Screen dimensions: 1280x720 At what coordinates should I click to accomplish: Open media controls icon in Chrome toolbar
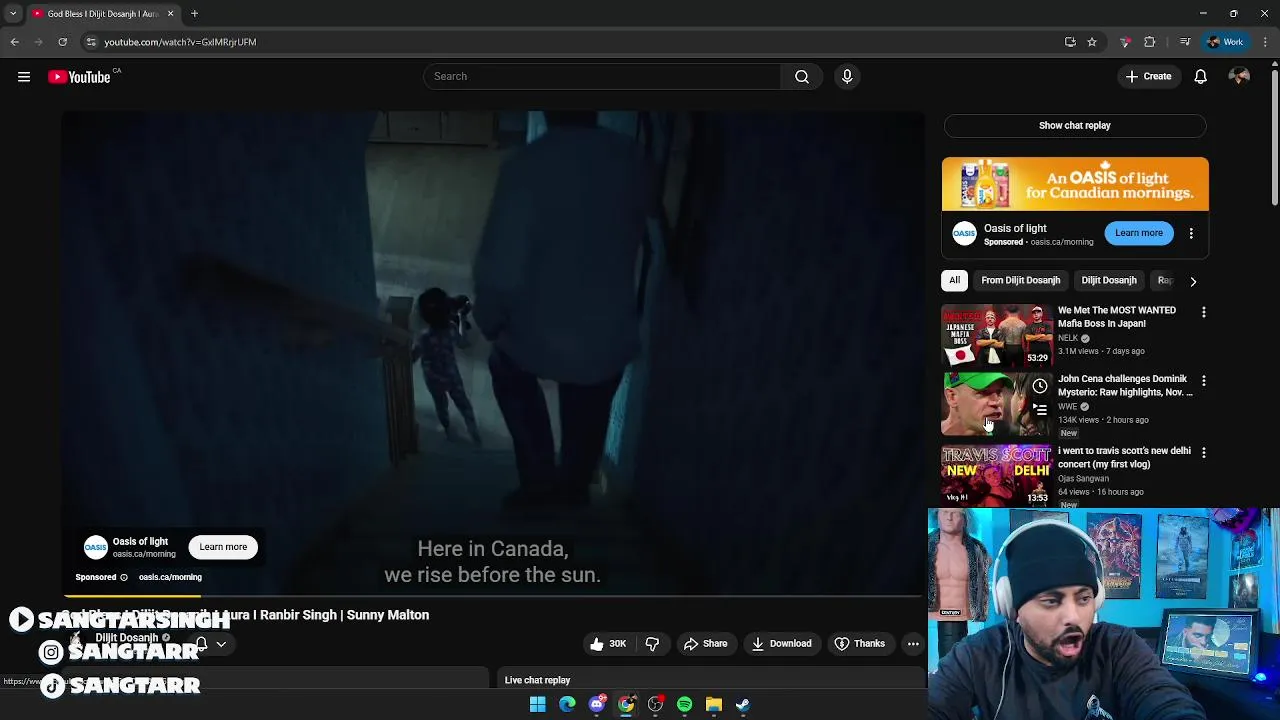[1185, 42]
